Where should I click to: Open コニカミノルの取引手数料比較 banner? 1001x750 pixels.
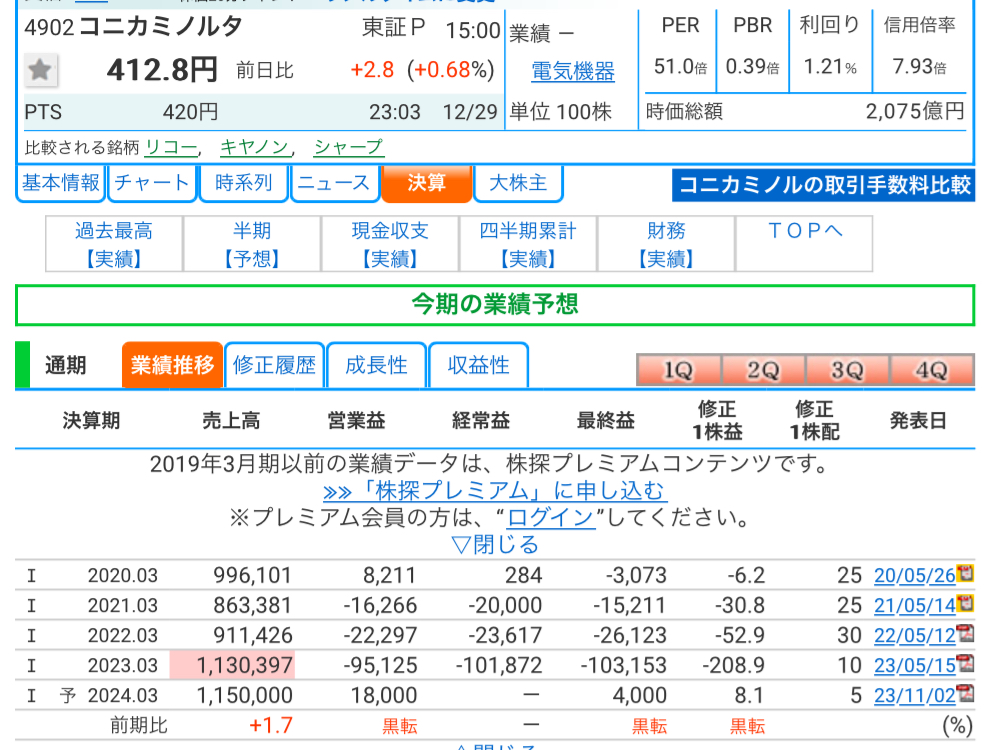click(x=824, y=185)
